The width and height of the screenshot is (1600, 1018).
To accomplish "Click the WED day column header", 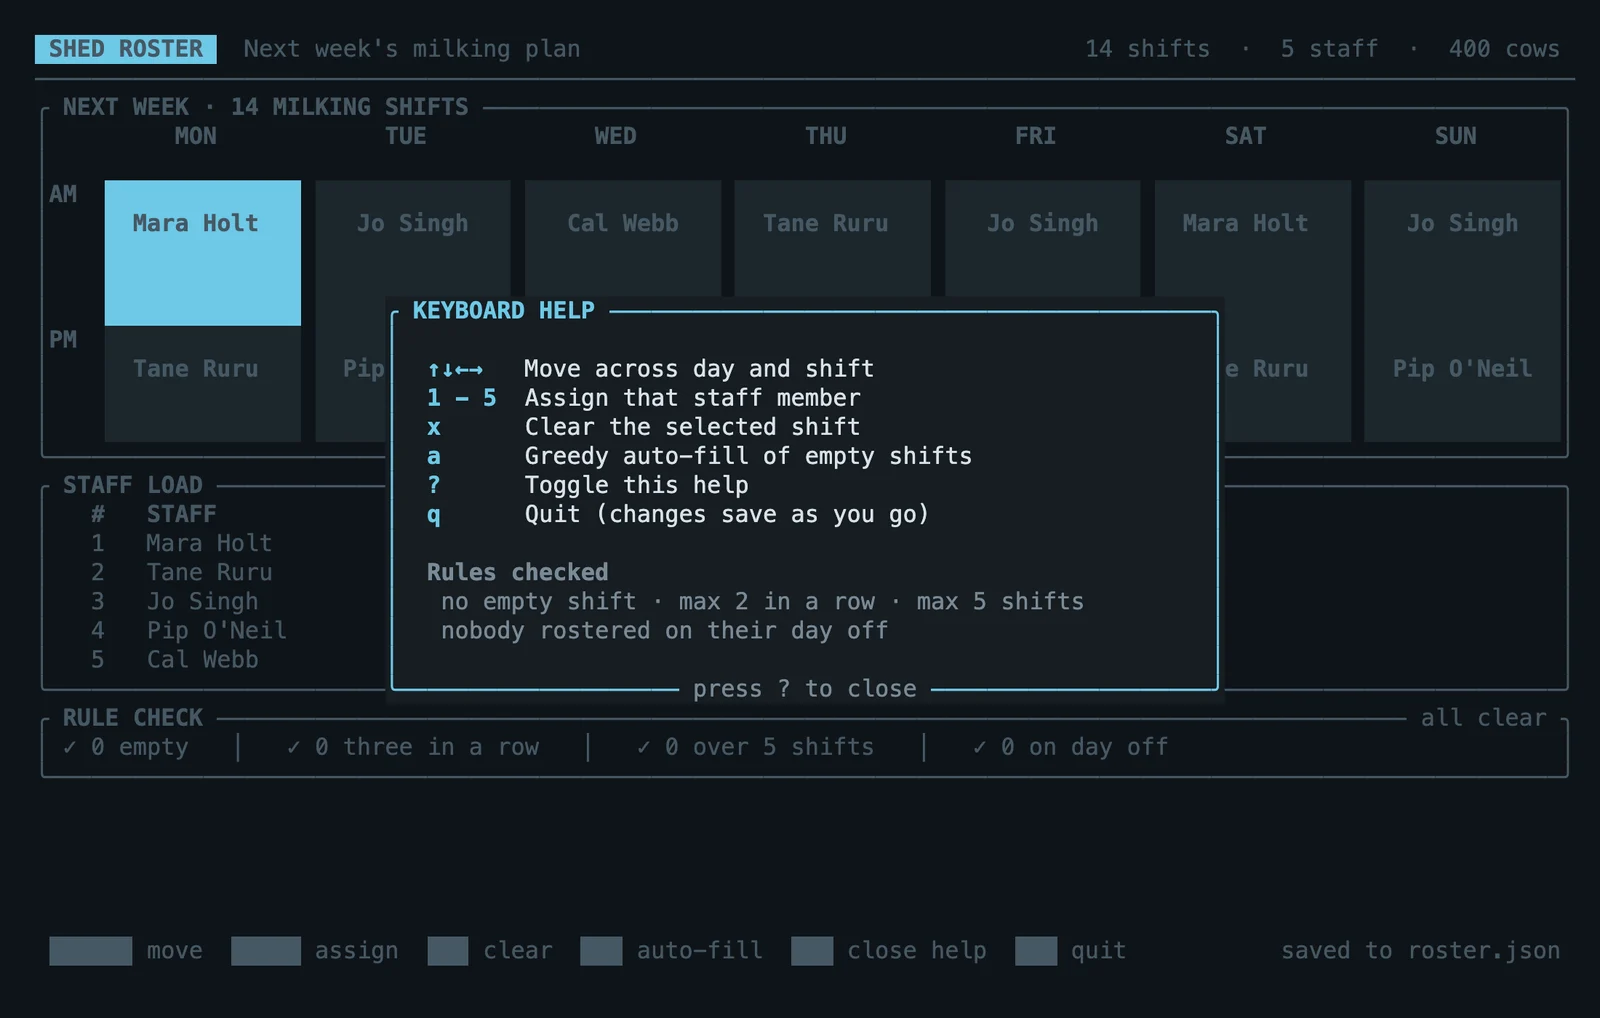I will [x=616, y=136].
